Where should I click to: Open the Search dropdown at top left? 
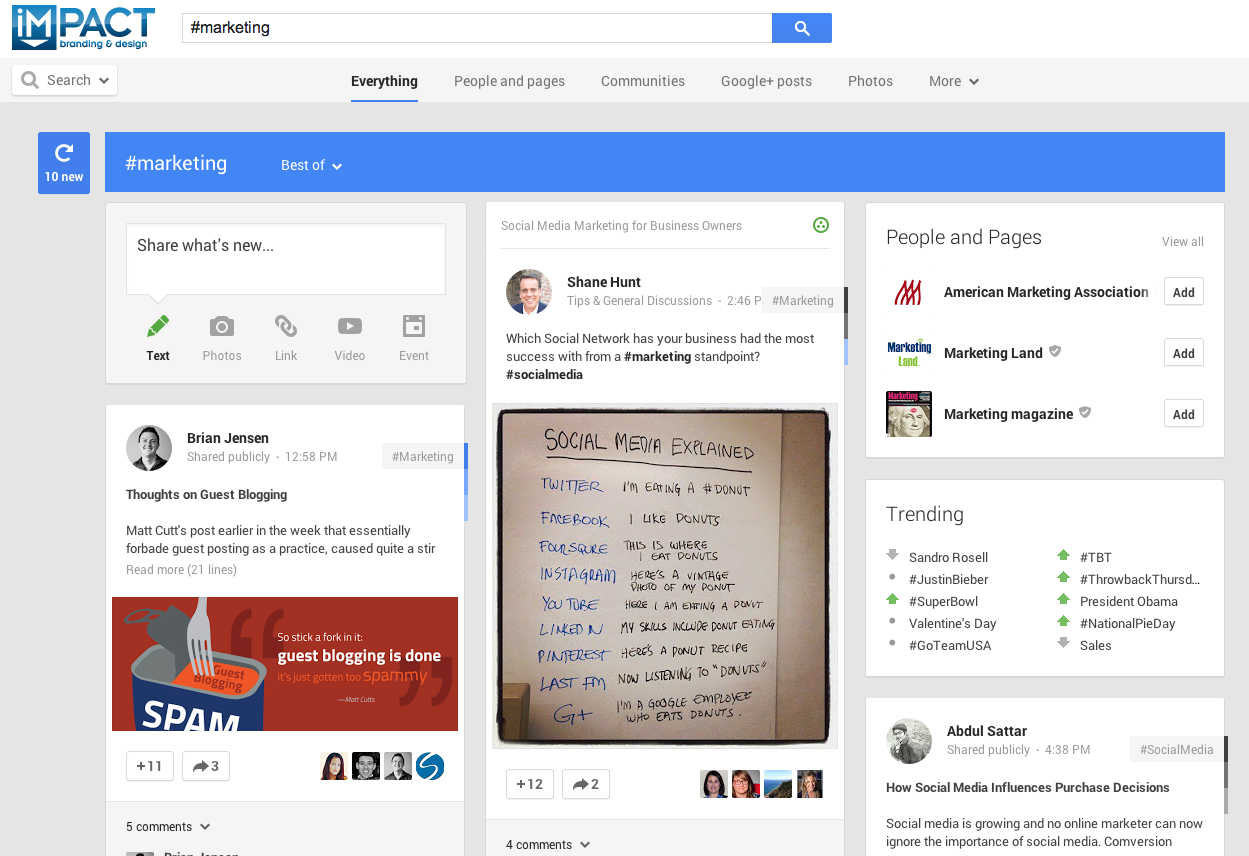tap(64, 80)
